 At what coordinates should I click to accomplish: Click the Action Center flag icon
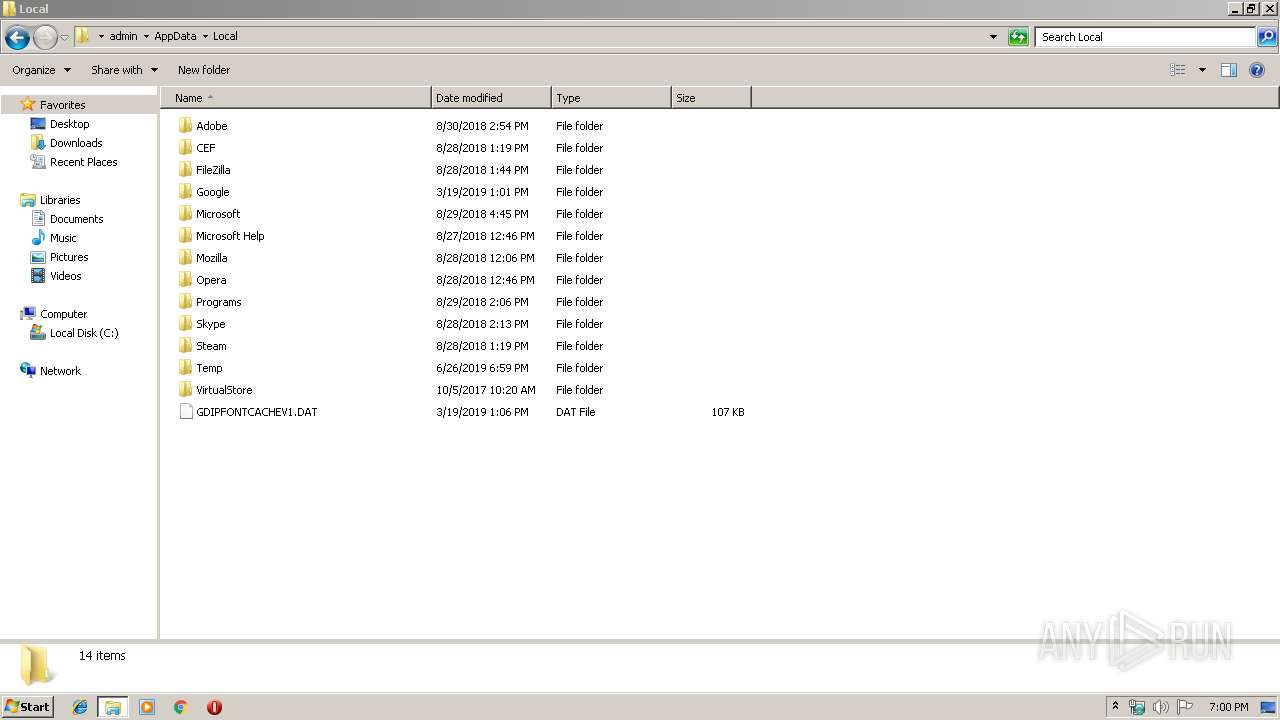pyautogui.click(x=1185, y=707)
